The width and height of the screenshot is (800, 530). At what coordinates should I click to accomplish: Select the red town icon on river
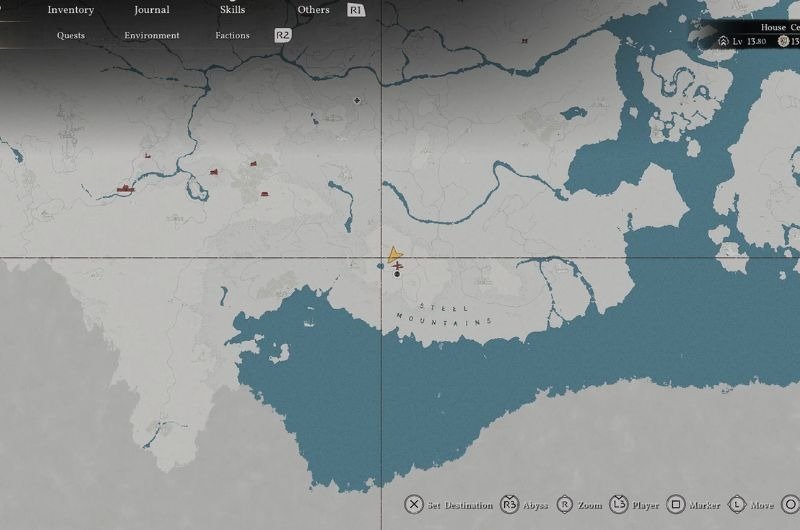pyautogui.click(x=125, y=188)
